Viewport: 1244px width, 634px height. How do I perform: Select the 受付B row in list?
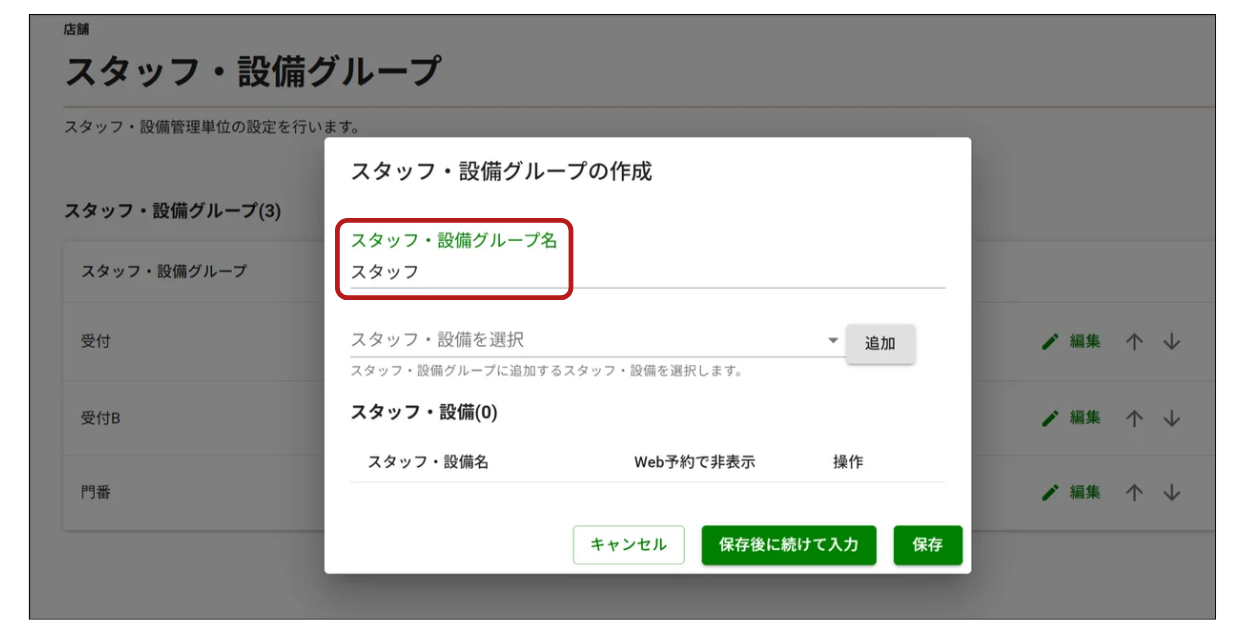tap(640, 418)
